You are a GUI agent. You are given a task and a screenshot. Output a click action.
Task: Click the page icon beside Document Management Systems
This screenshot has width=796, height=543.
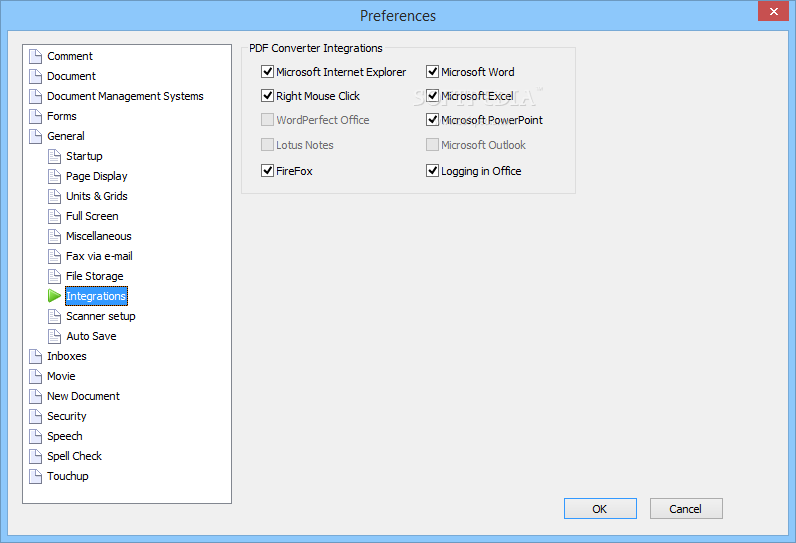(36, 96)
